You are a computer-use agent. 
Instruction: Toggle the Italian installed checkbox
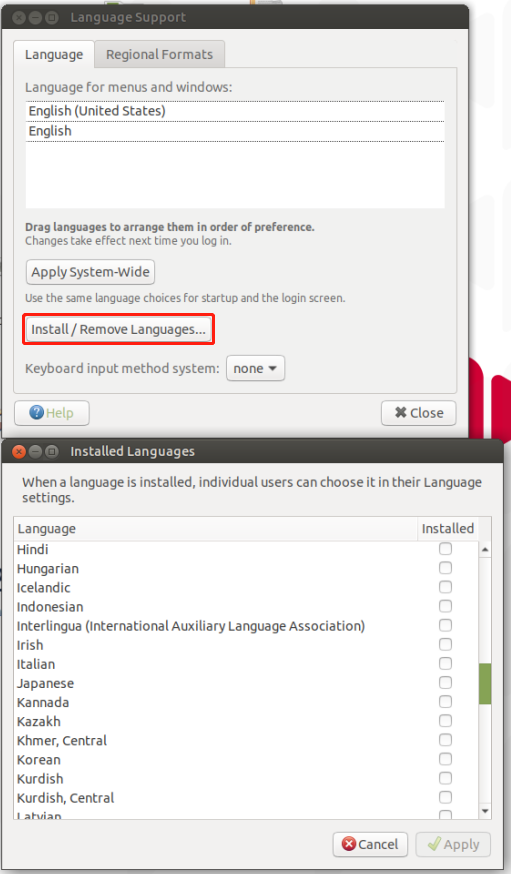tap(445, 663)
